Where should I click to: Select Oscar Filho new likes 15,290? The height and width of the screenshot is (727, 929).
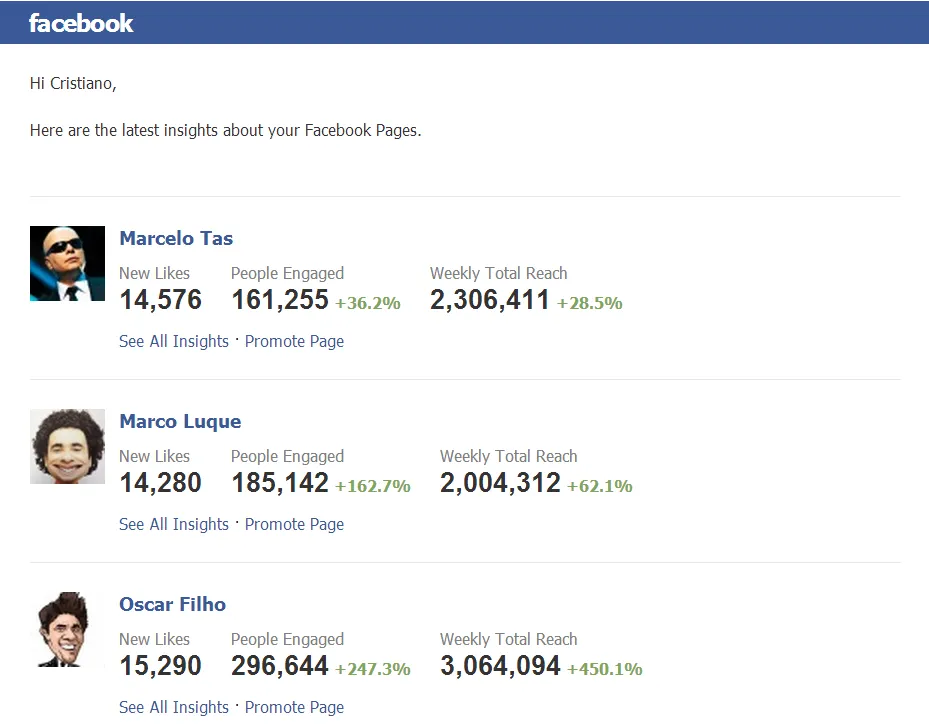point(161,666)
